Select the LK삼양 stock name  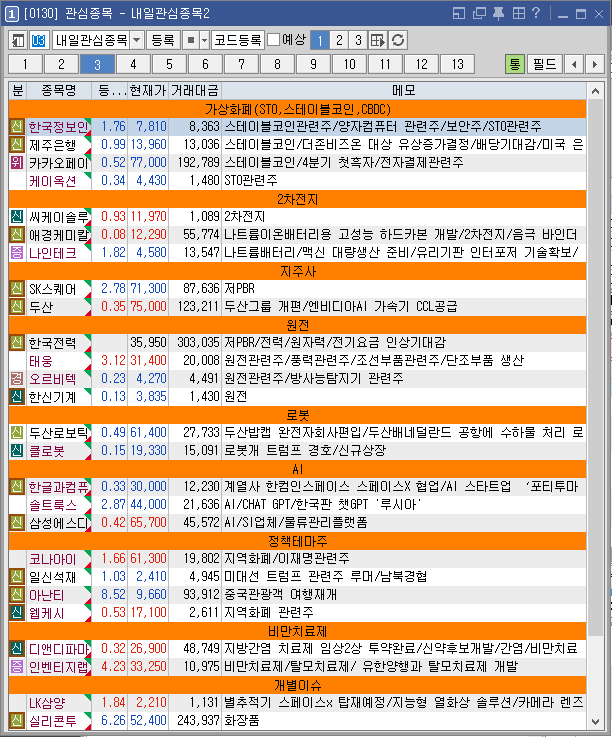(x=47, y=703)
